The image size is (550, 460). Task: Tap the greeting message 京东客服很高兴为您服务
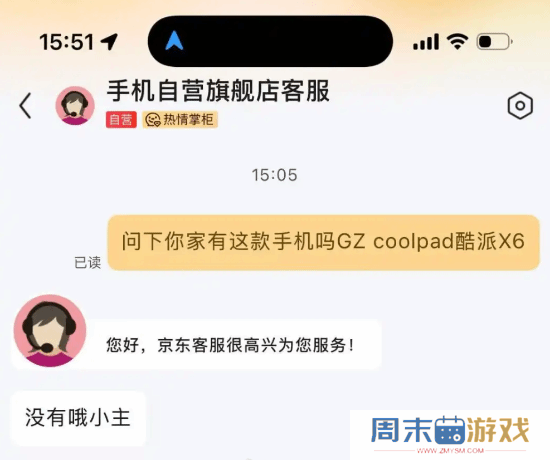[x=230, y=345]
